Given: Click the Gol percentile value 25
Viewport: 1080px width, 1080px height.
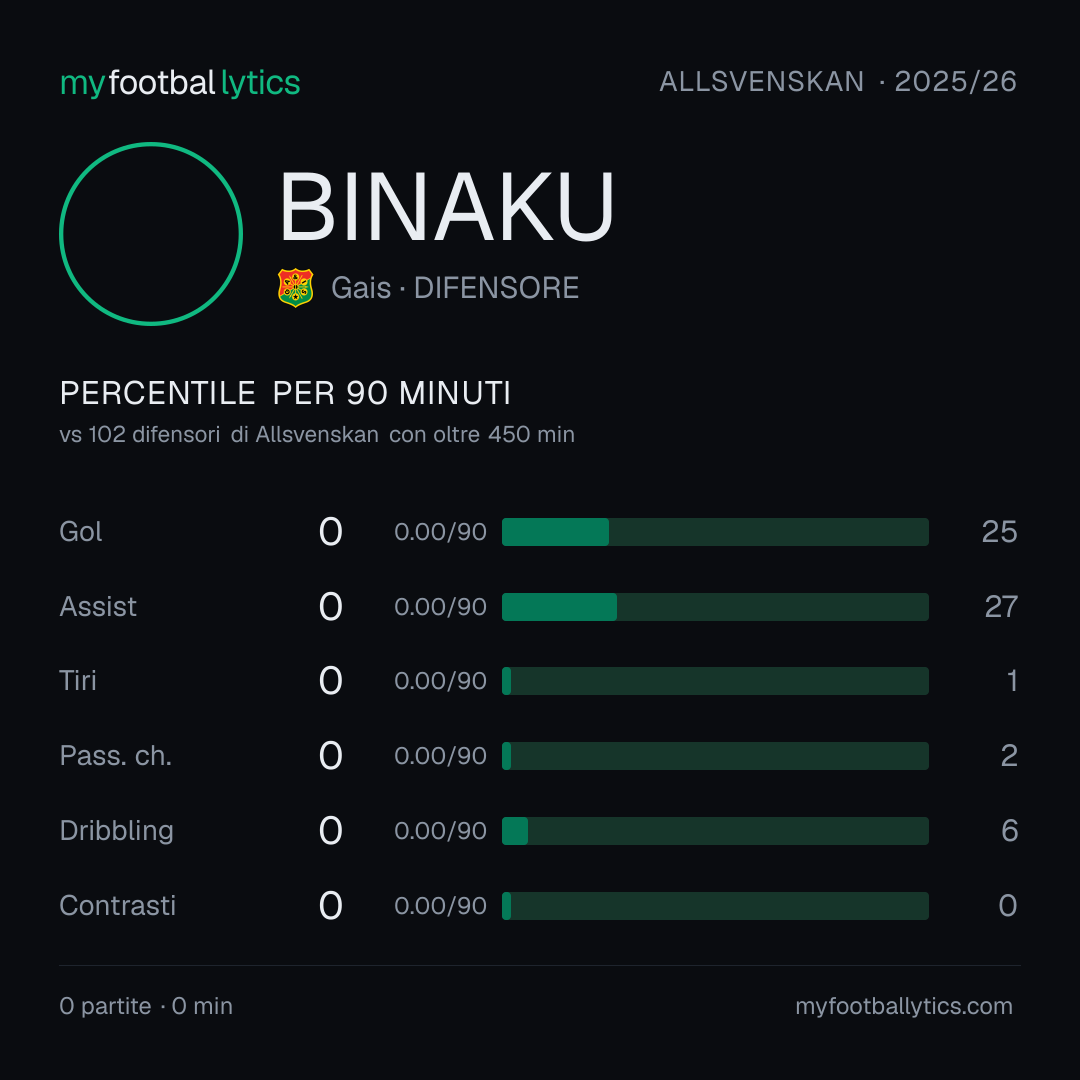Looking at the screenshot, I should [x=999, y=532].
